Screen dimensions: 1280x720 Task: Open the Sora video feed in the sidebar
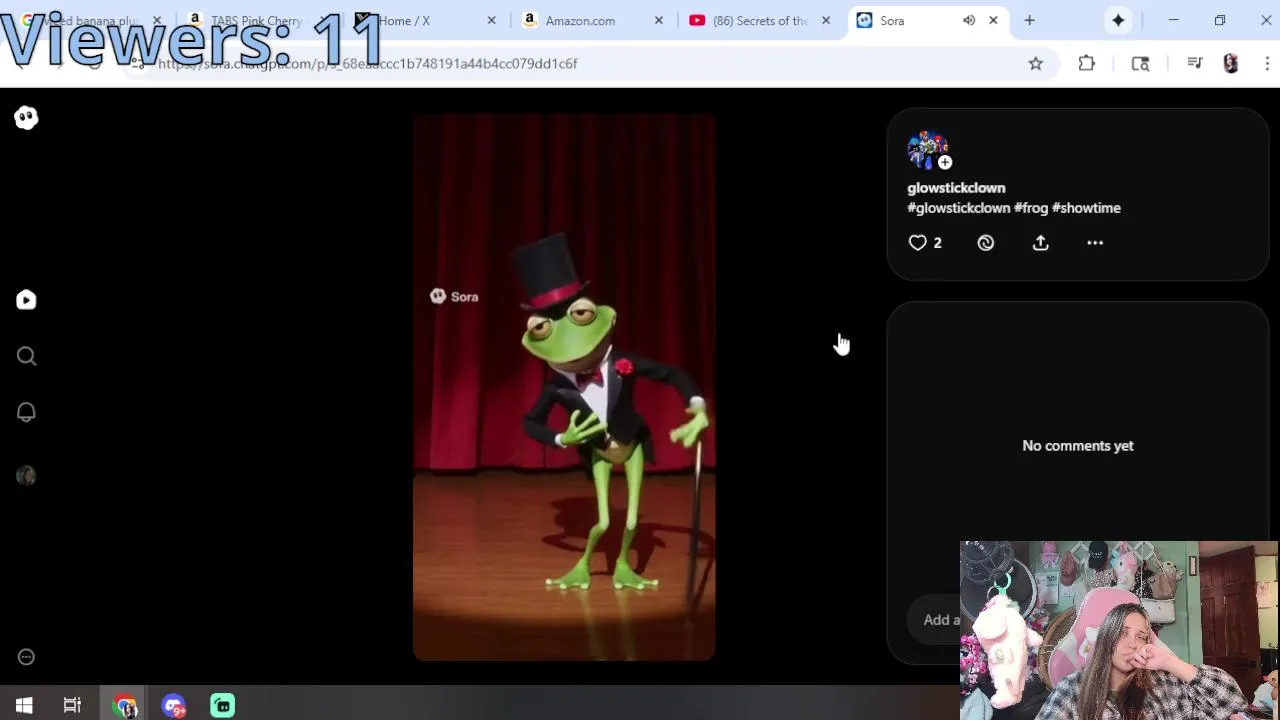point(26,300)
